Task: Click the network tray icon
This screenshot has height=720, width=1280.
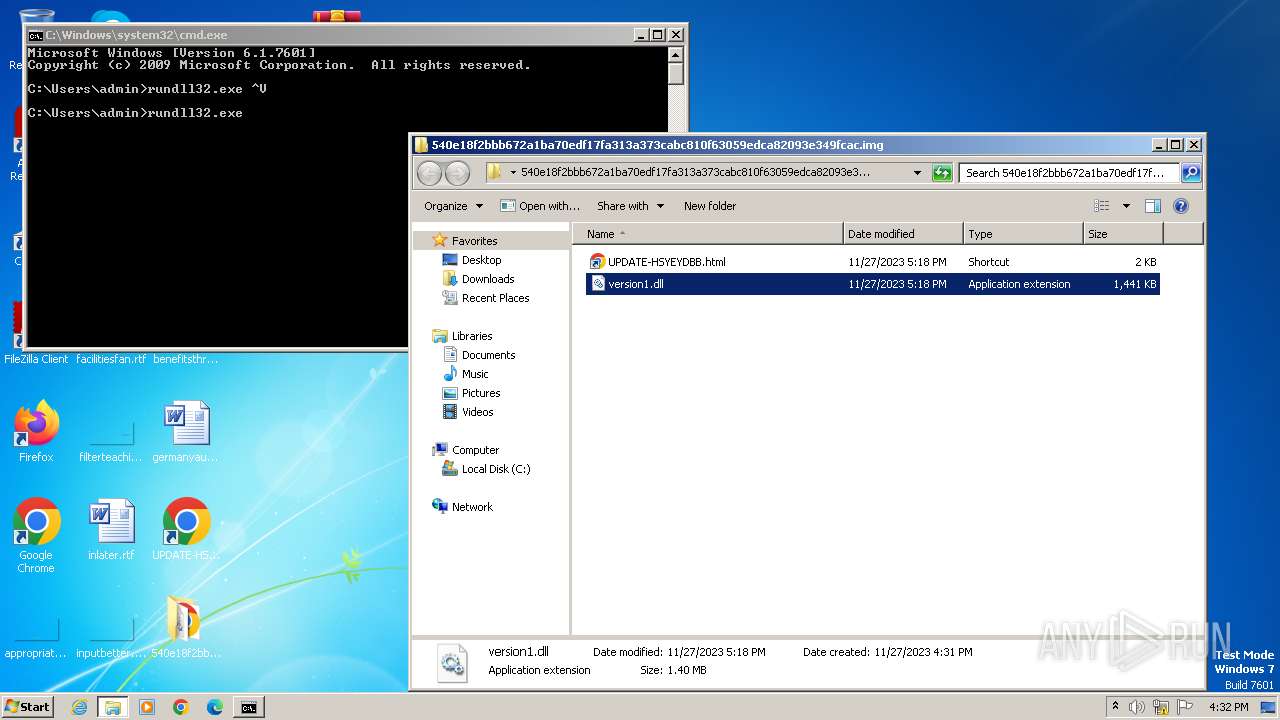Action: [1160, 707]
